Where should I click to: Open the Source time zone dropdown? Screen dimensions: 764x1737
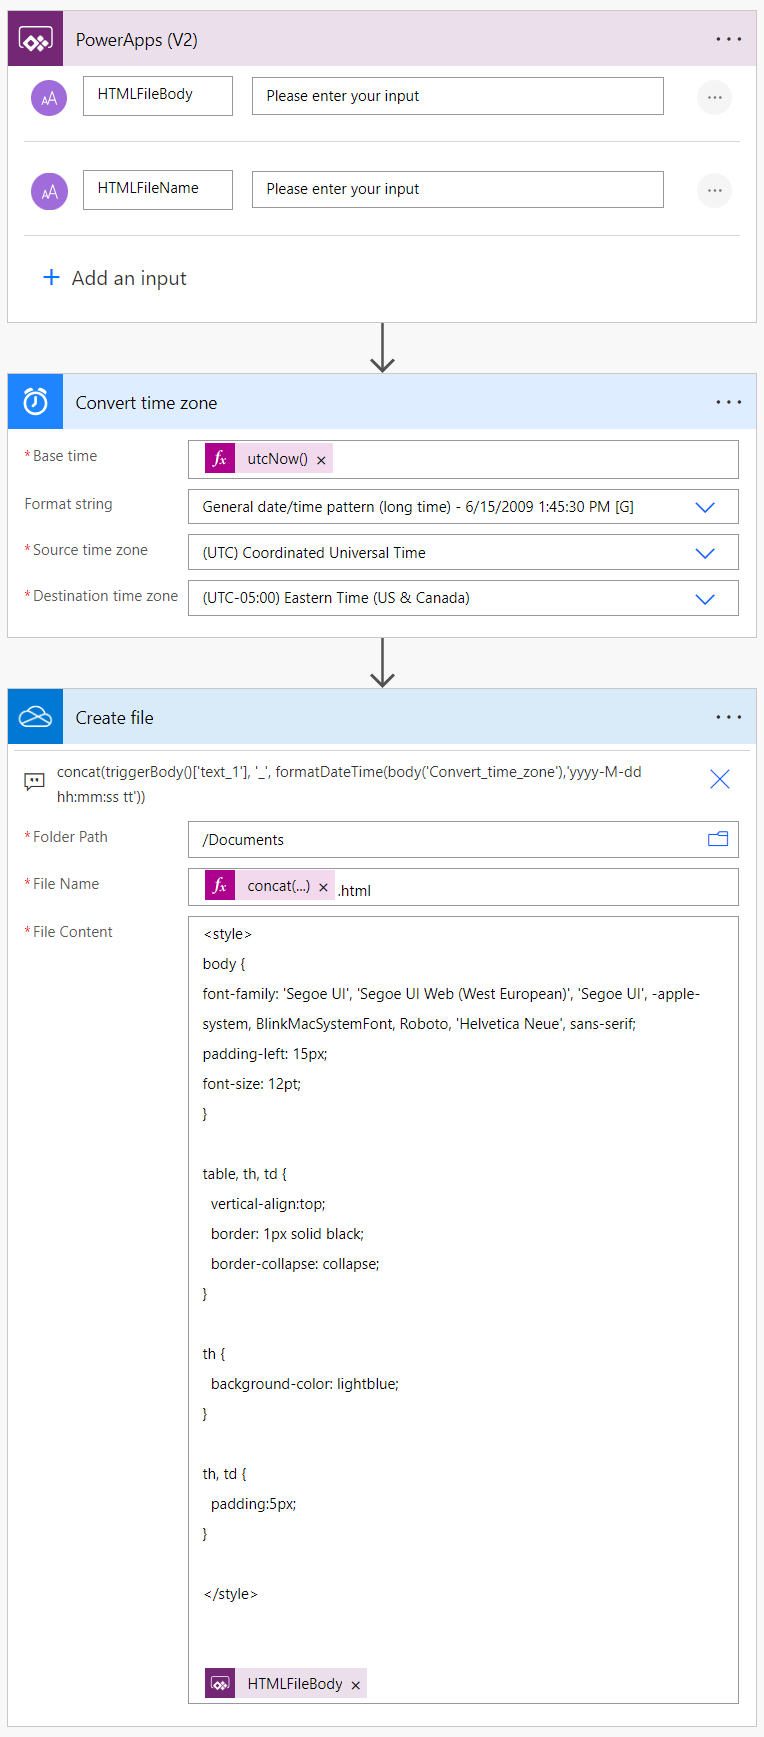point(705,552)
